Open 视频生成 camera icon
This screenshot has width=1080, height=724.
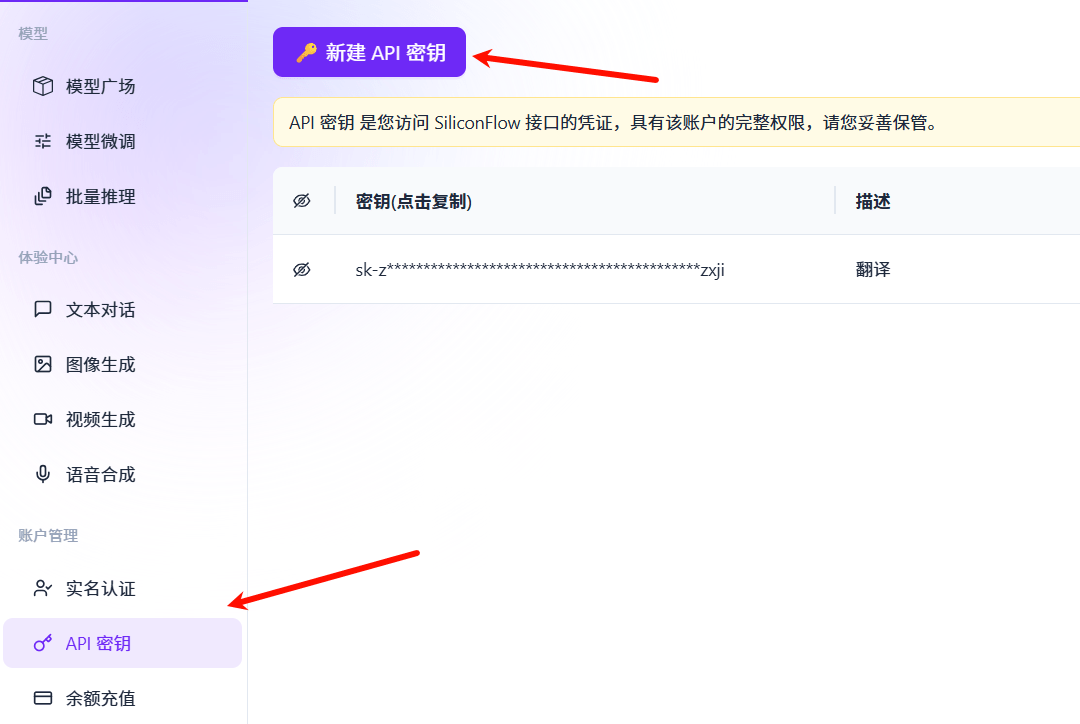[43, 419]
